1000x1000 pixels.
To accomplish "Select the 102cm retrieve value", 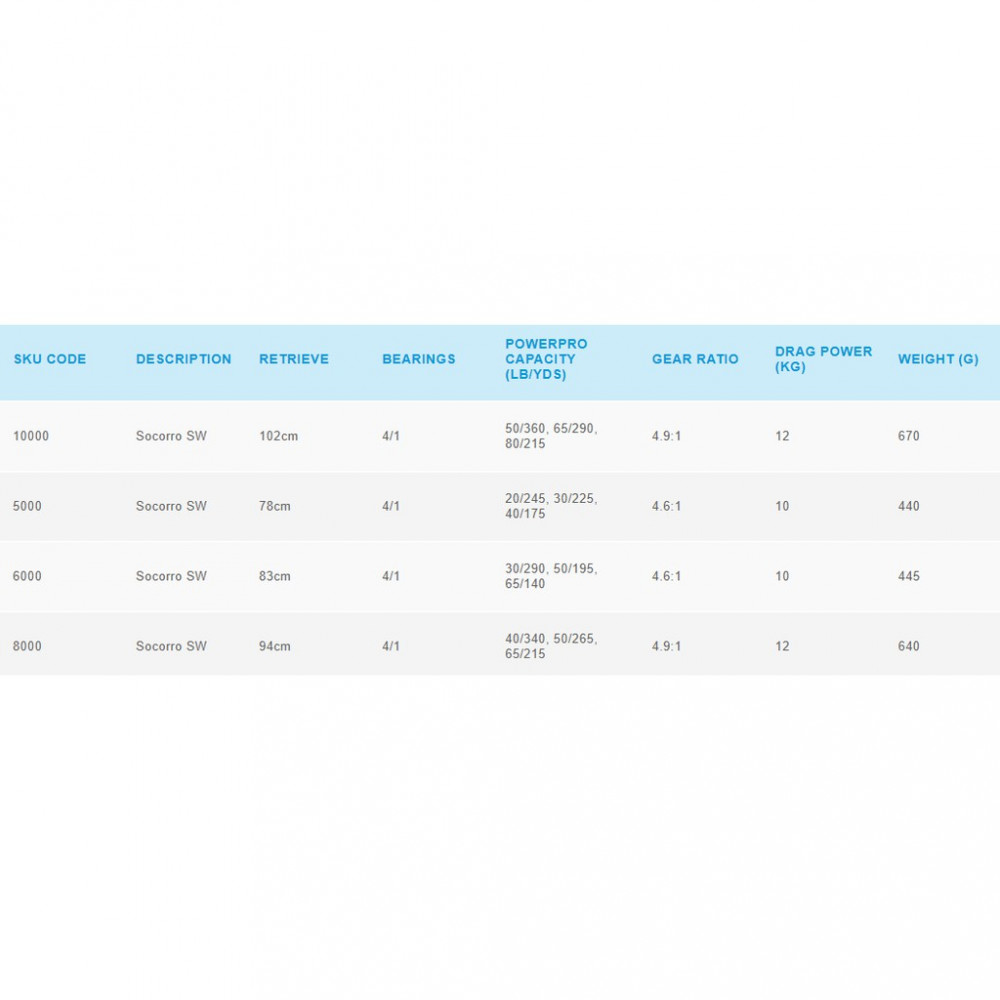I will (x=279, y=436).
